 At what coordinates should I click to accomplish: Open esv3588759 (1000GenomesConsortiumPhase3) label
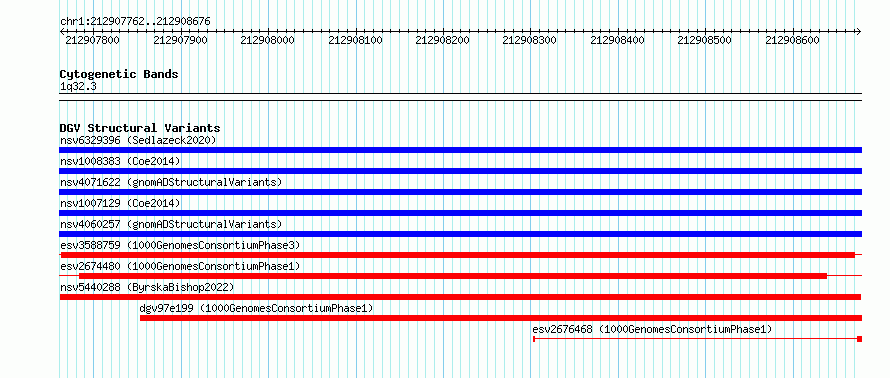coord(180,245)
